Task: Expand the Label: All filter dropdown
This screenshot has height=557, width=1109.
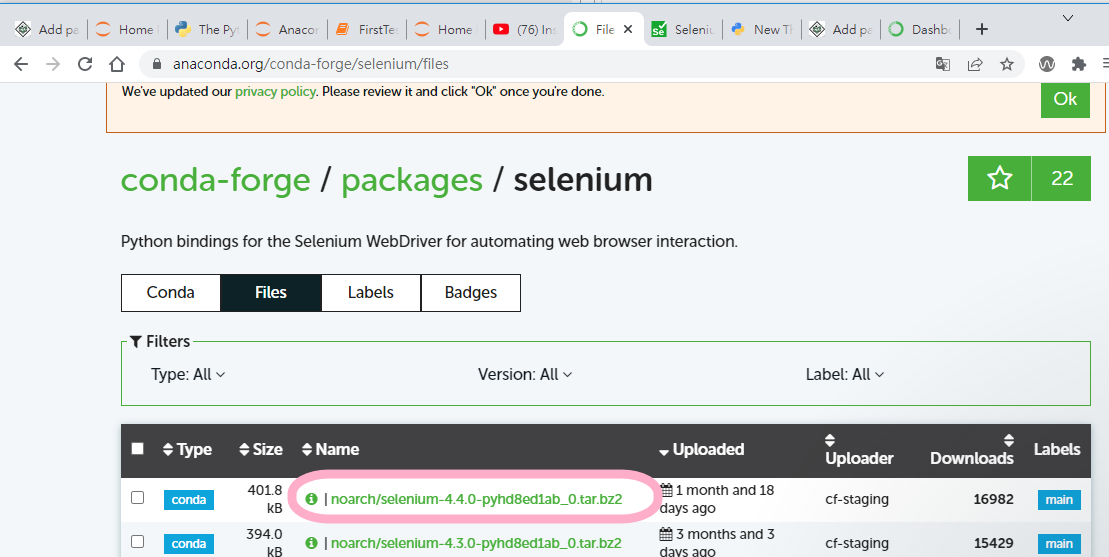Action: 844,374
